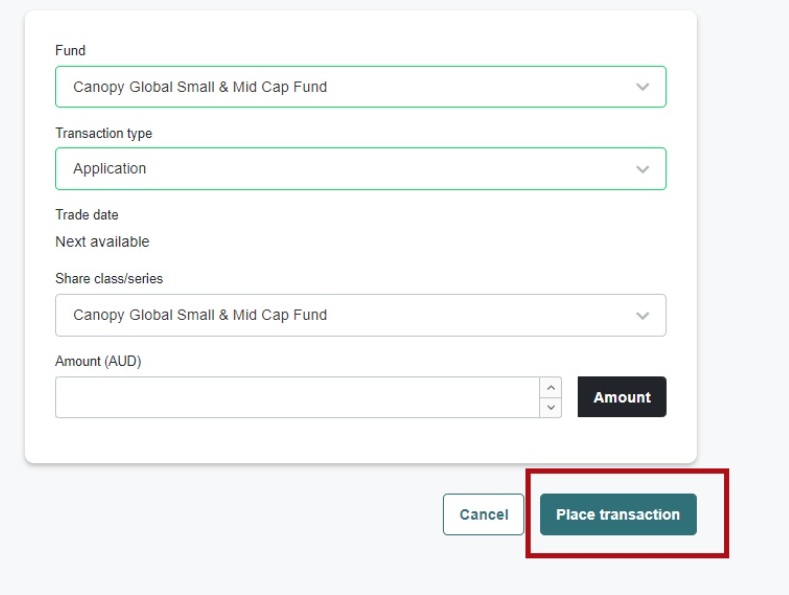789x595 pixels.
Task: Click the Transaction type chevron arrow
Action: tap(642, 169)
